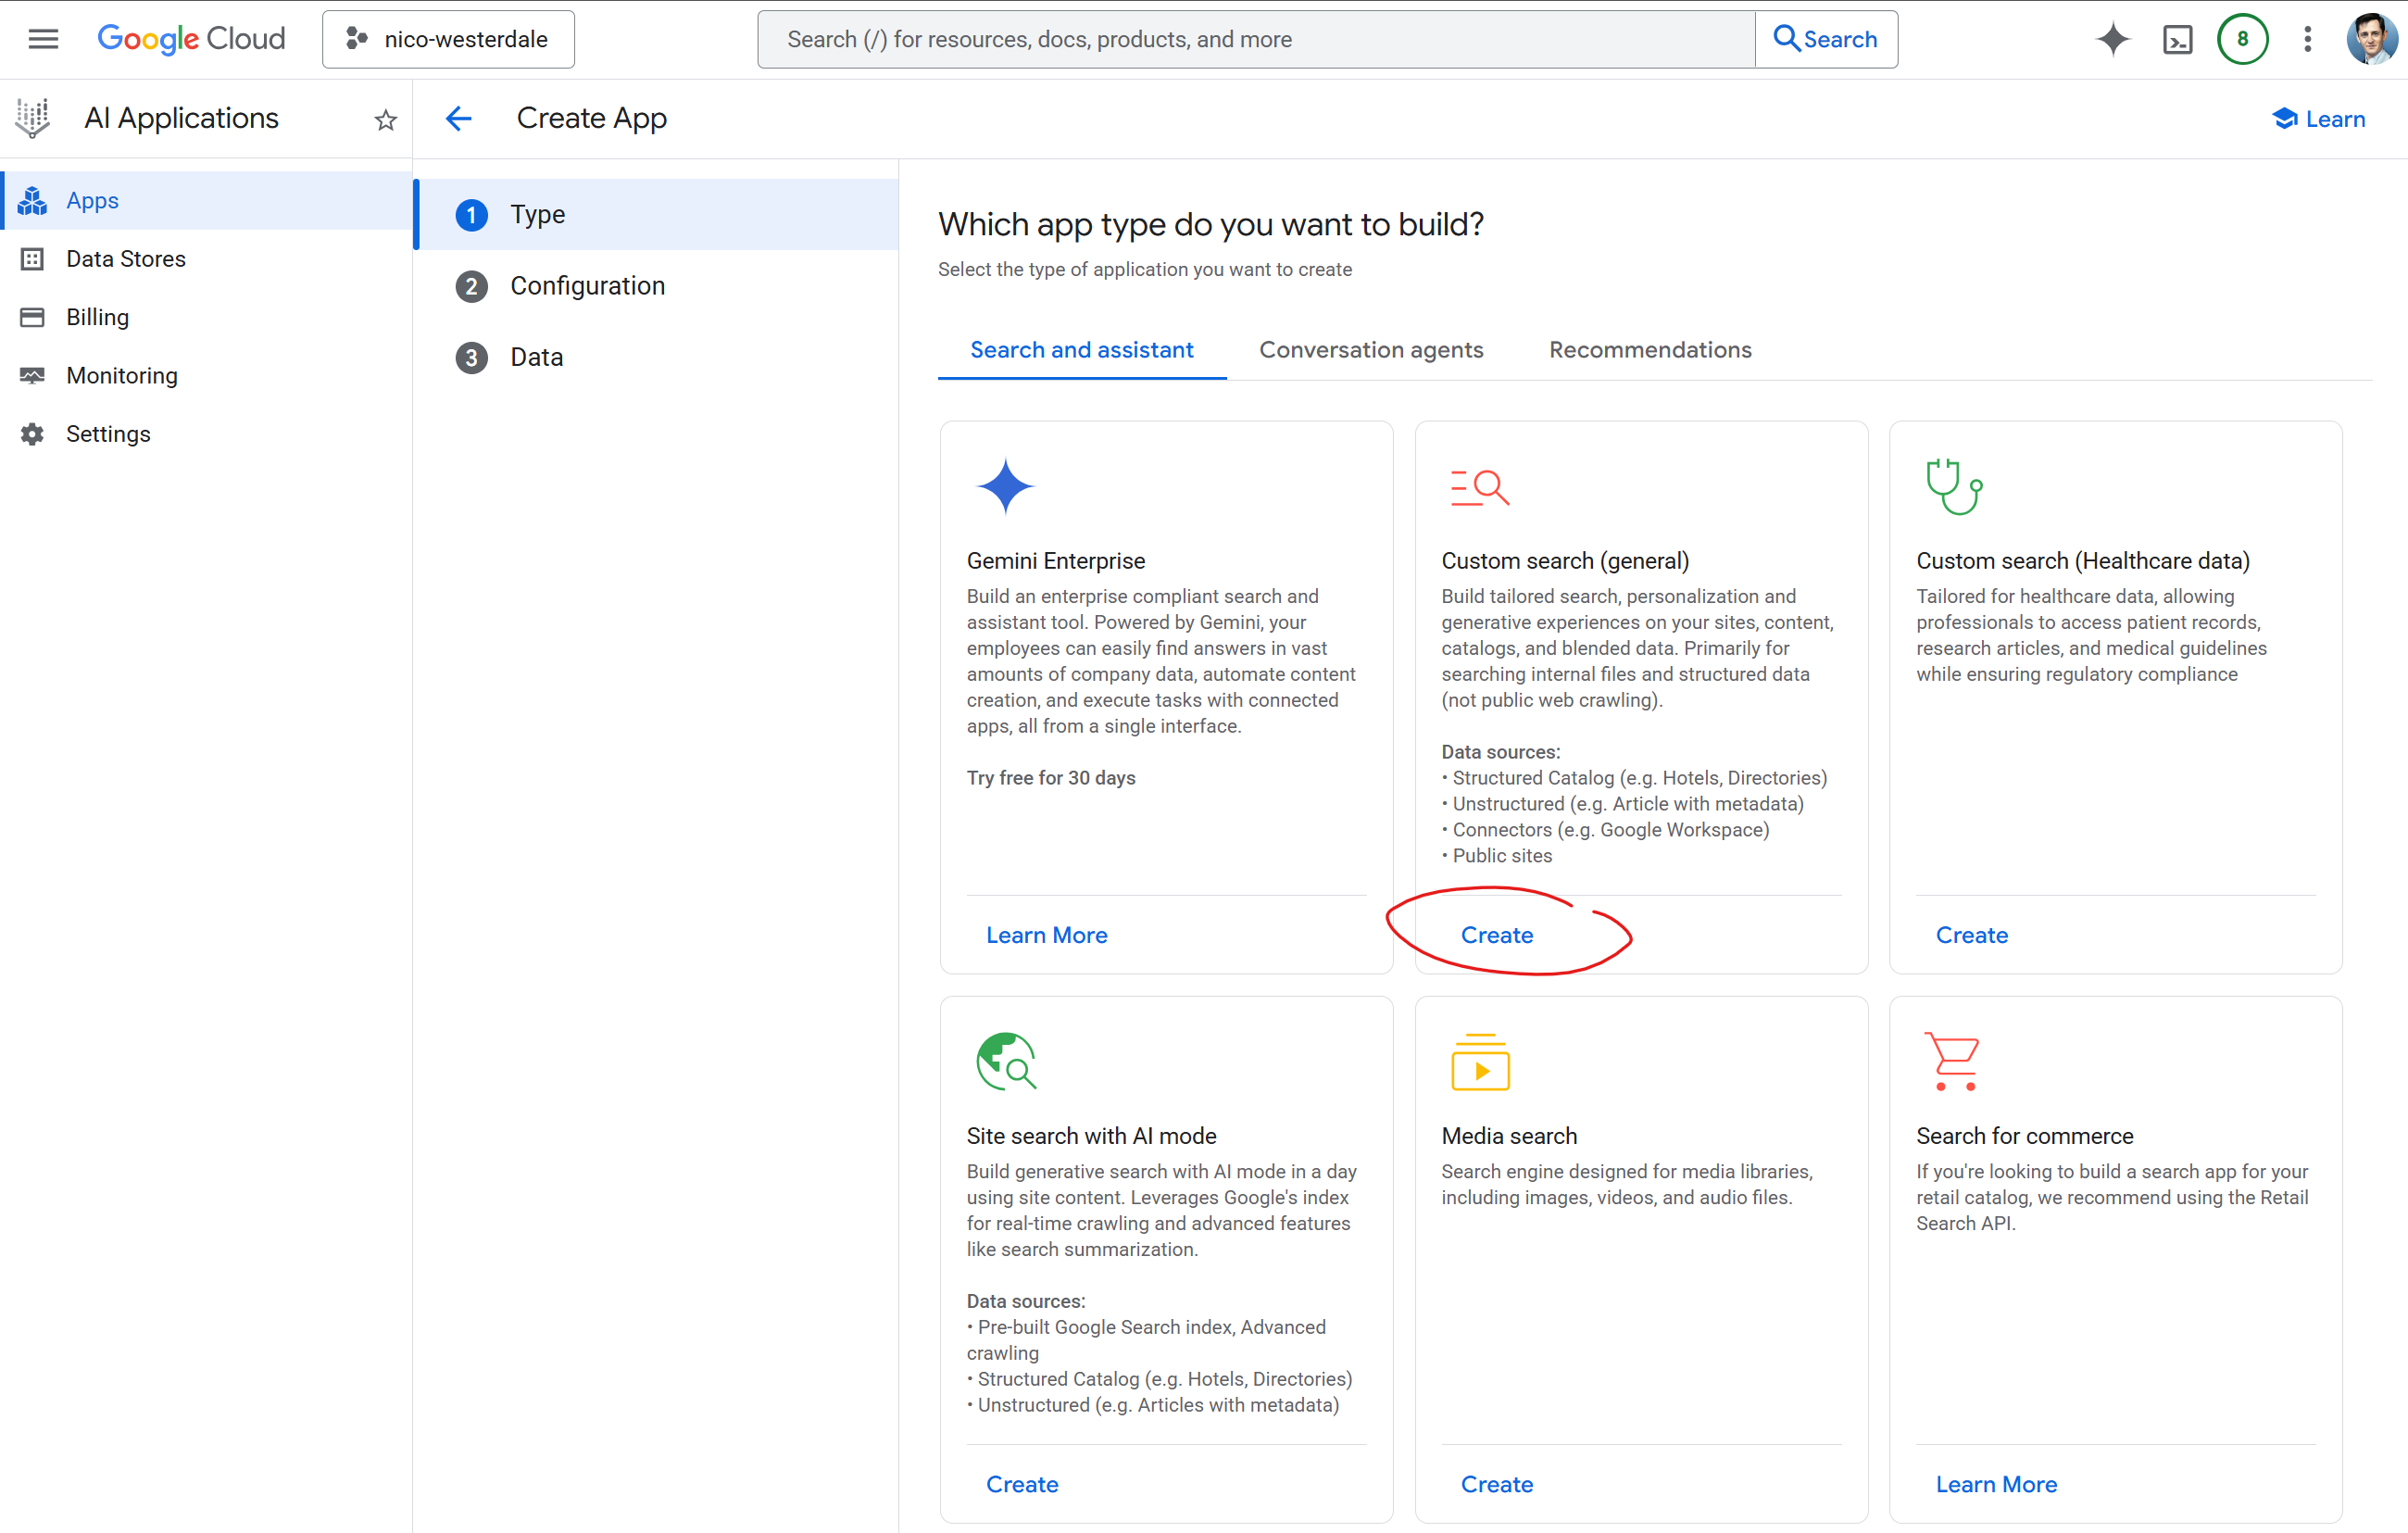Viewport: 2408px width, 1533px height.
Task: Open Billing from the sidebar
Action: [98, 317]
